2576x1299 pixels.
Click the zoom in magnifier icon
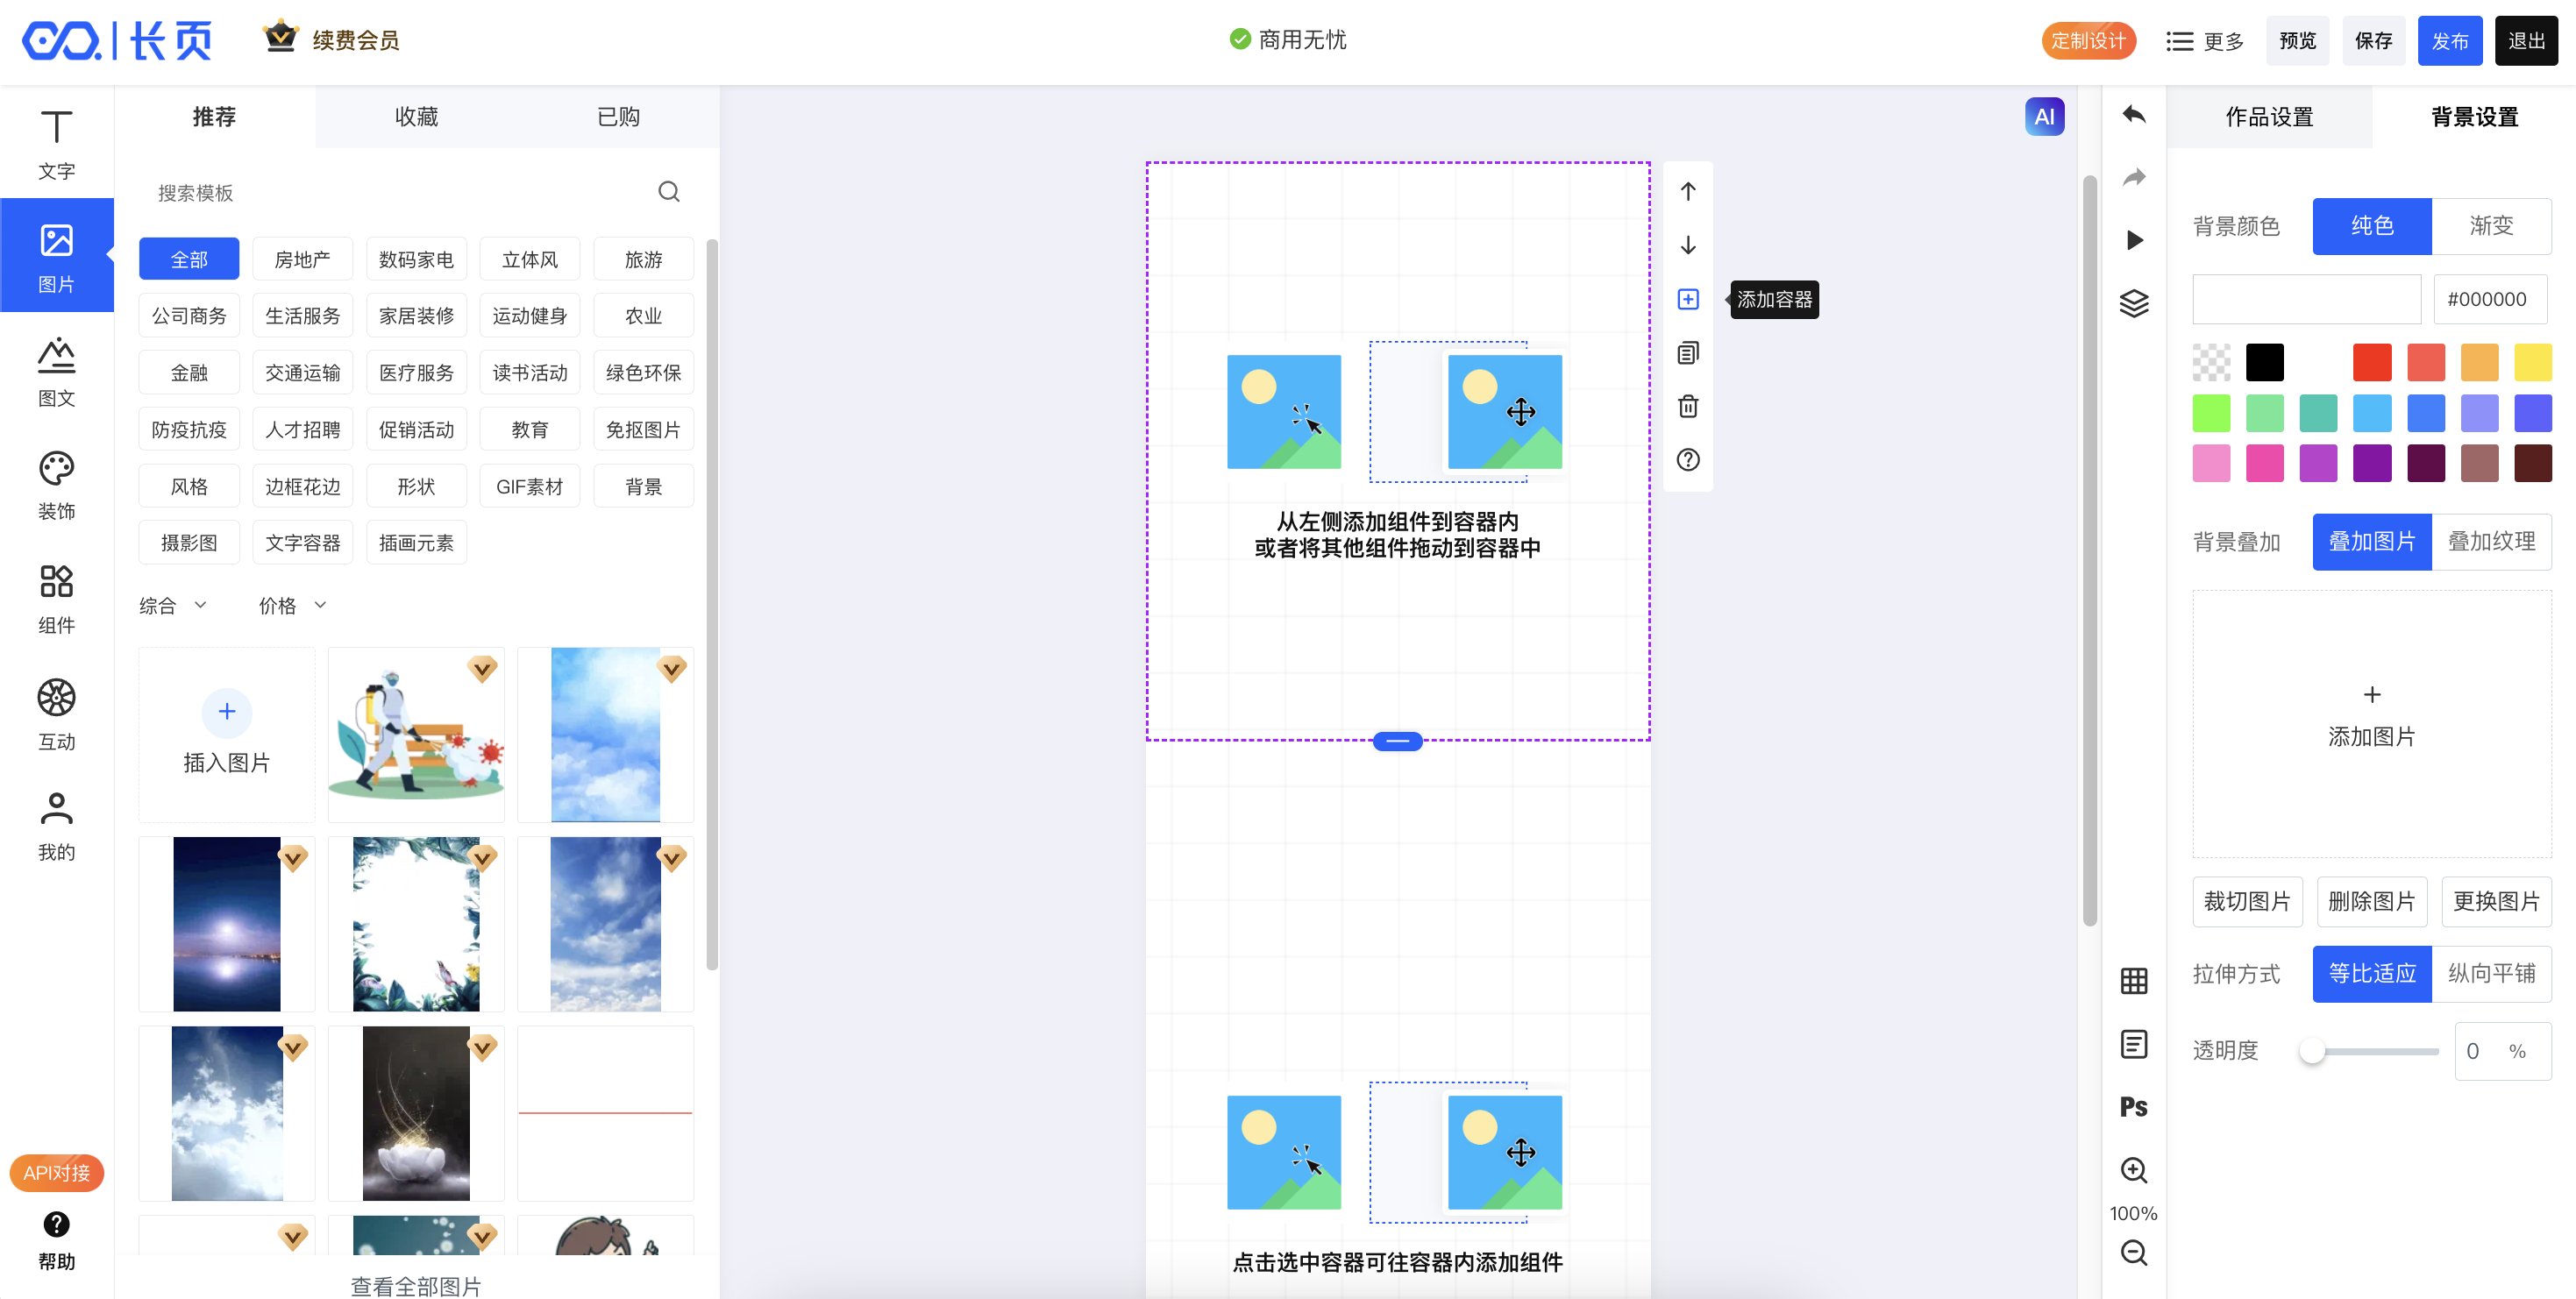click(2133, 1170)
